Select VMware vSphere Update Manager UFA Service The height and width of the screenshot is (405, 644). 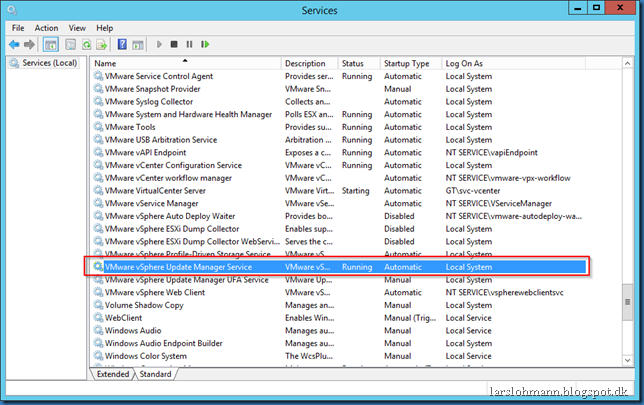coord(339,280)
